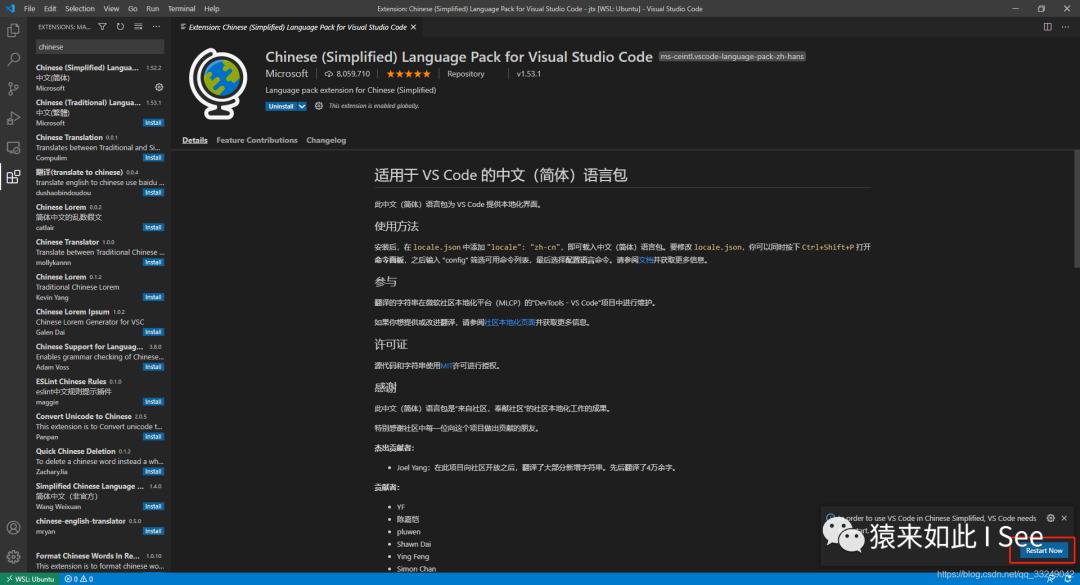
Task: Switch to the Changelog tab
Action: click(x=326, y=140)
